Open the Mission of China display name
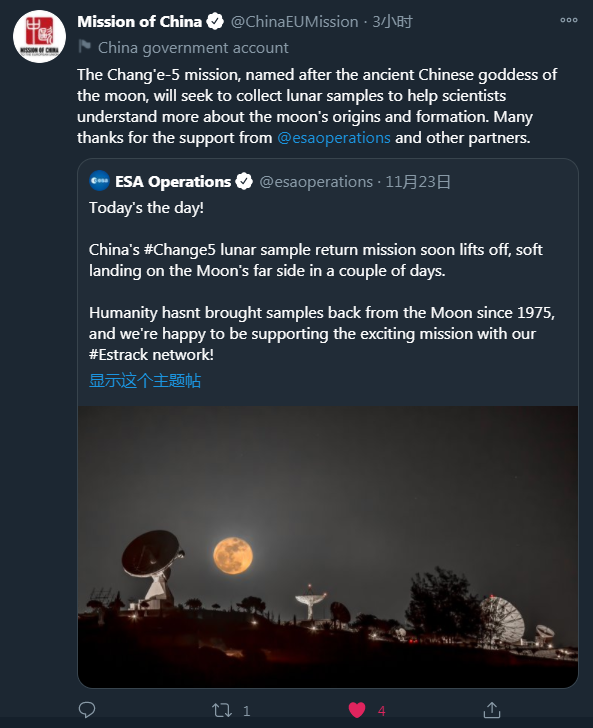 (x=139, y=21)
